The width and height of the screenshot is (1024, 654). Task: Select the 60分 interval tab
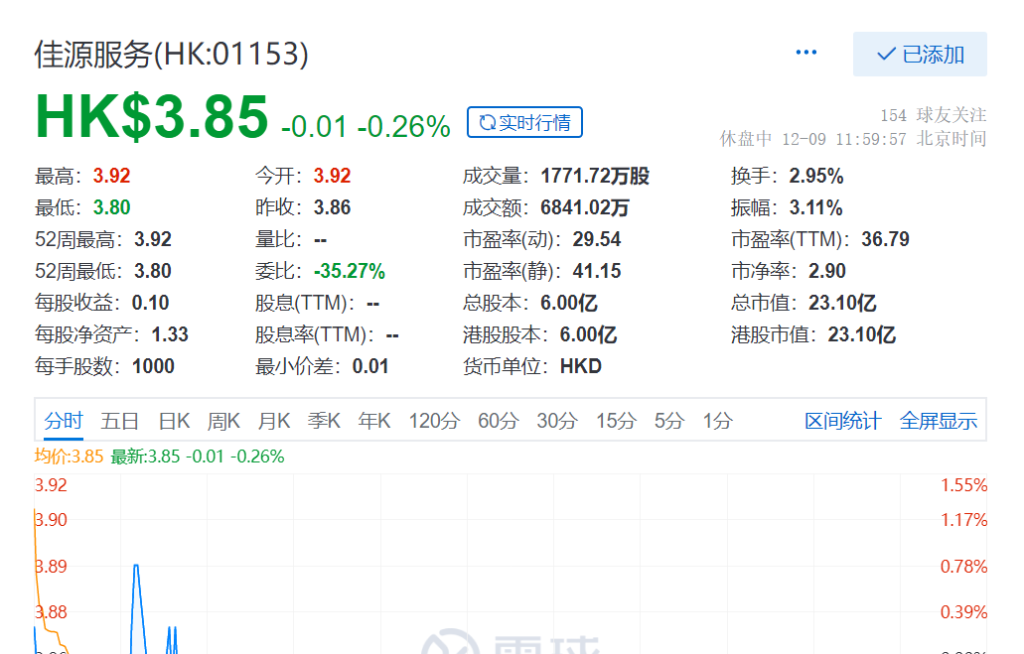coord(498,421)
